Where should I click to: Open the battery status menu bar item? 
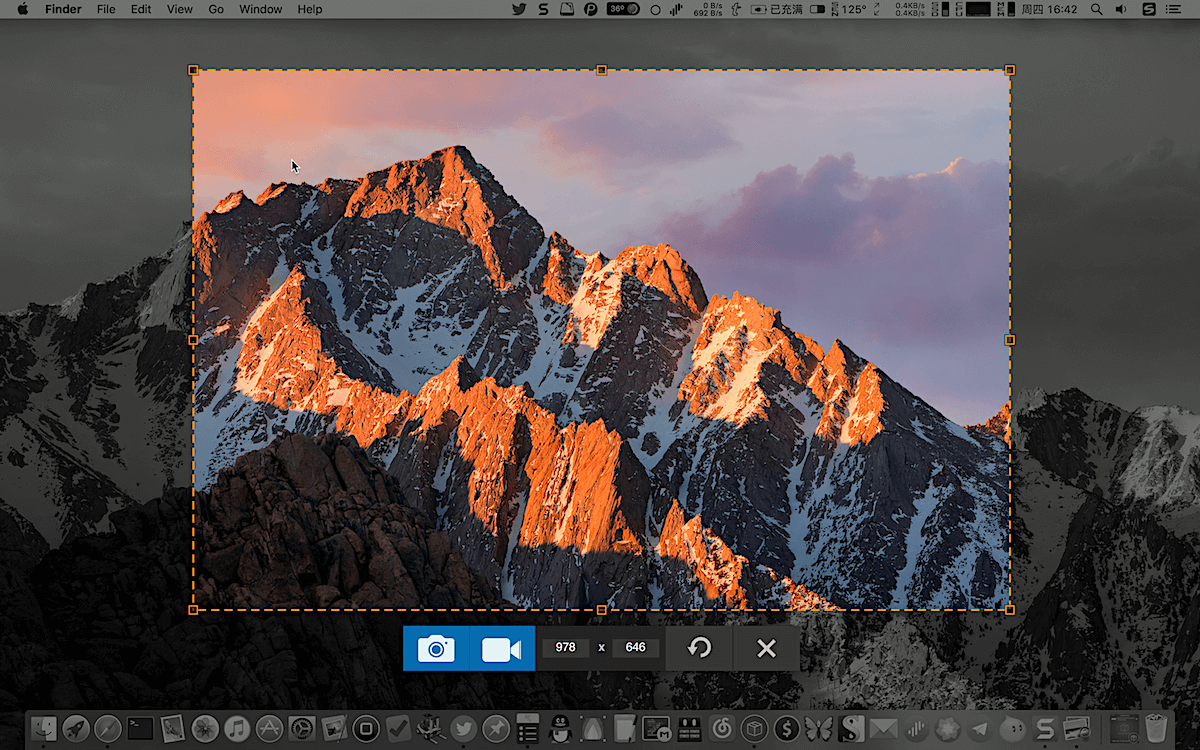(777, 9)
